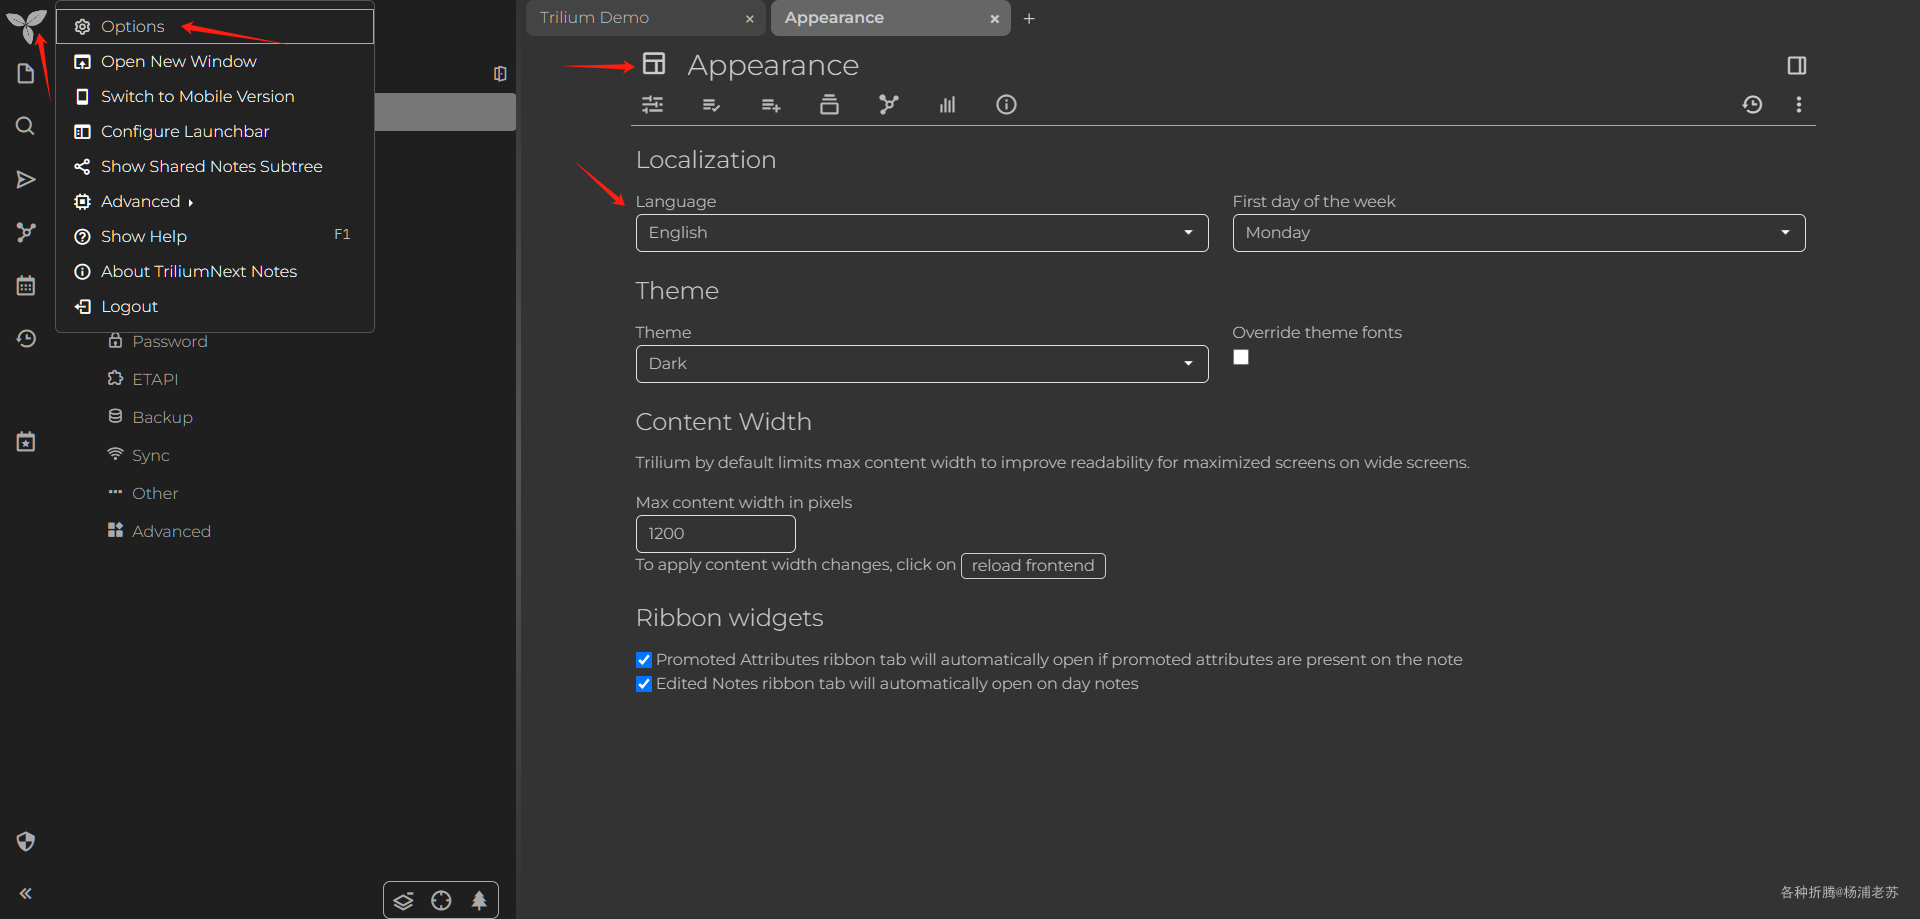Open the three-dot note actions menu
Screen dimensions: 1920x919
pos(1798,105)
